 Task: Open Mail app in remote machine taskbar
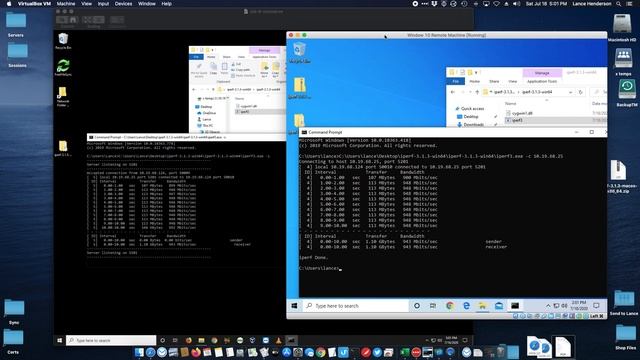click(x=499, y=306)
